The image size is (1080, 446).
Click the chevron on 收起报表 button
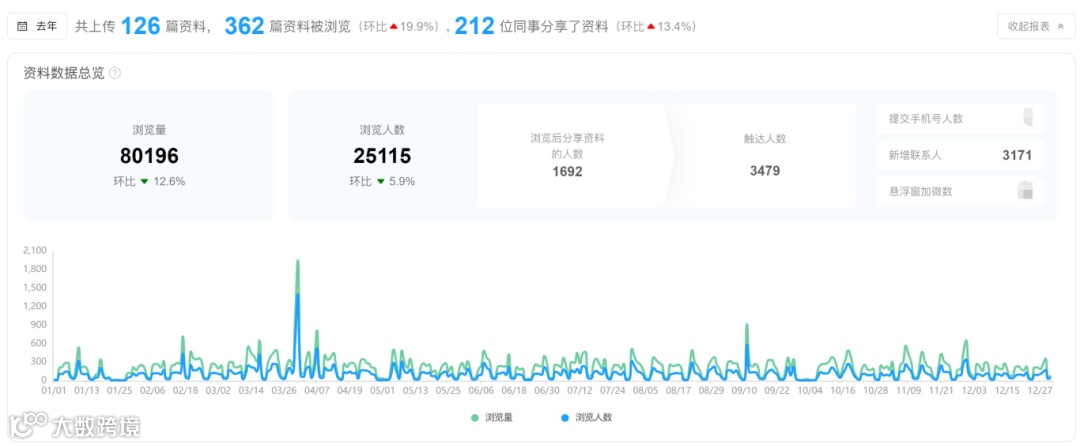pyautogui.click(x=1061, y=26)
